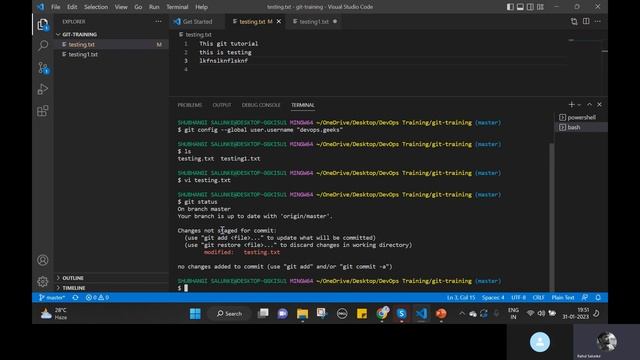Open errors and warnings status item
The image size is (640, 360).
click(x=97, y=298)
